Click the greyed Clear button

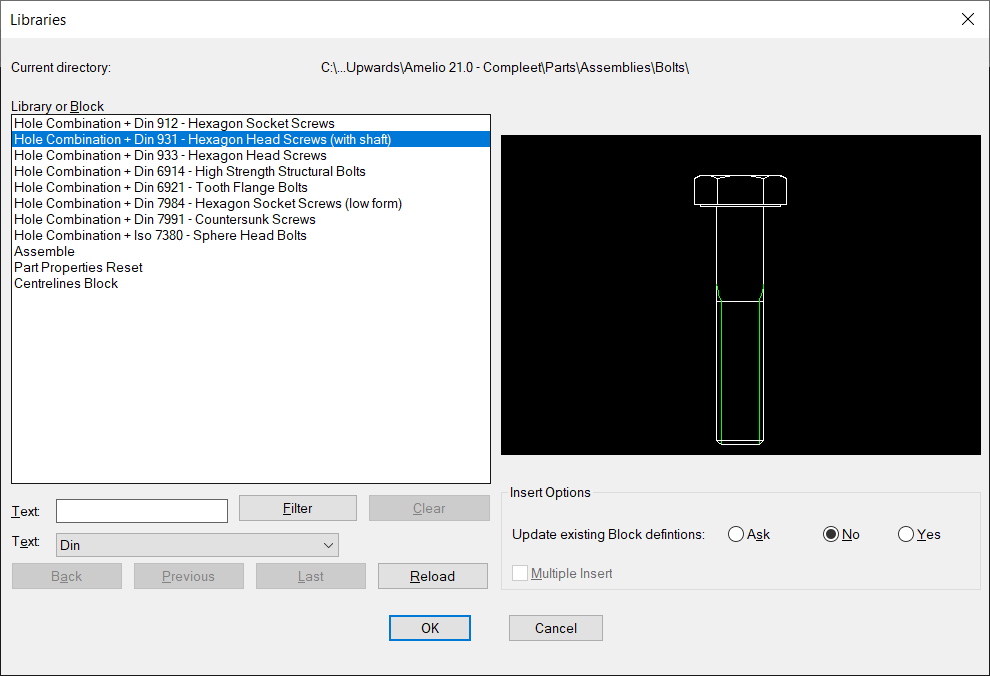click(429, 508)
